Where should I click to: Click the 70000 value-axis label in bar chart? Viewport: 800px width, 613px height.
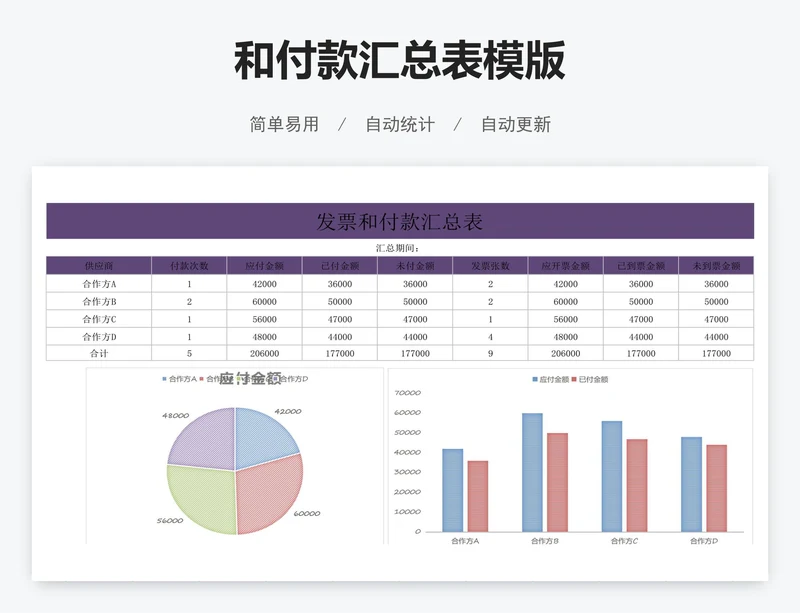click(408, 393)
